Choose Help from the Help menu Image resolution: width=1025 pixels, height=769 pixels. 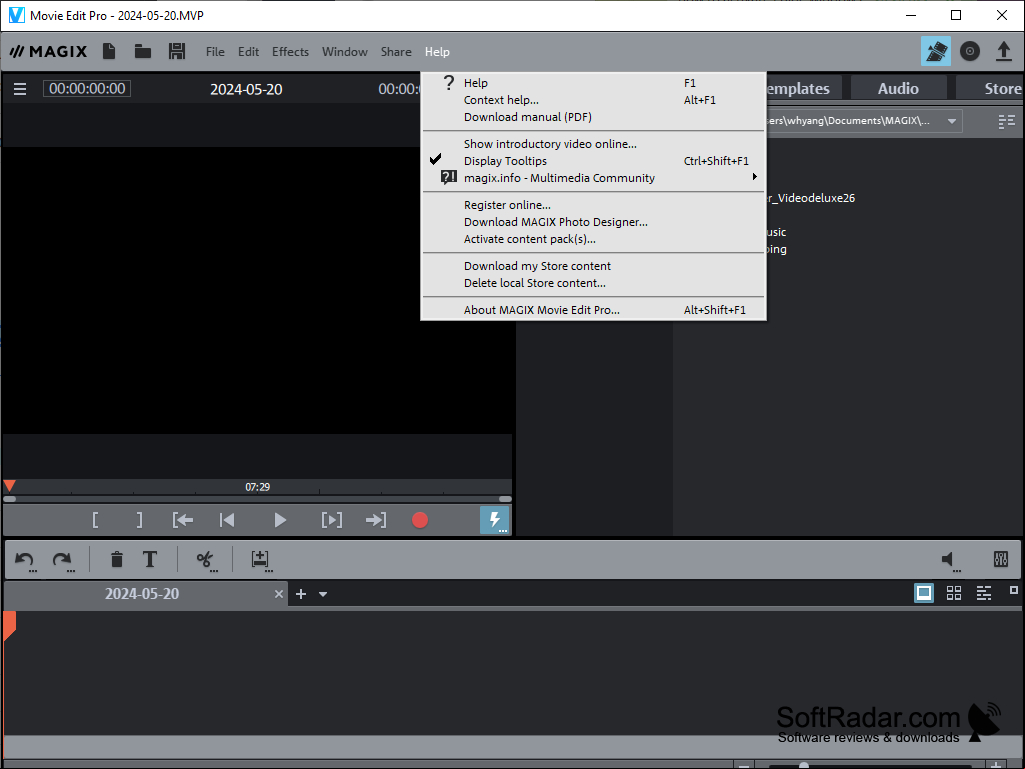(x=594, y=83)
